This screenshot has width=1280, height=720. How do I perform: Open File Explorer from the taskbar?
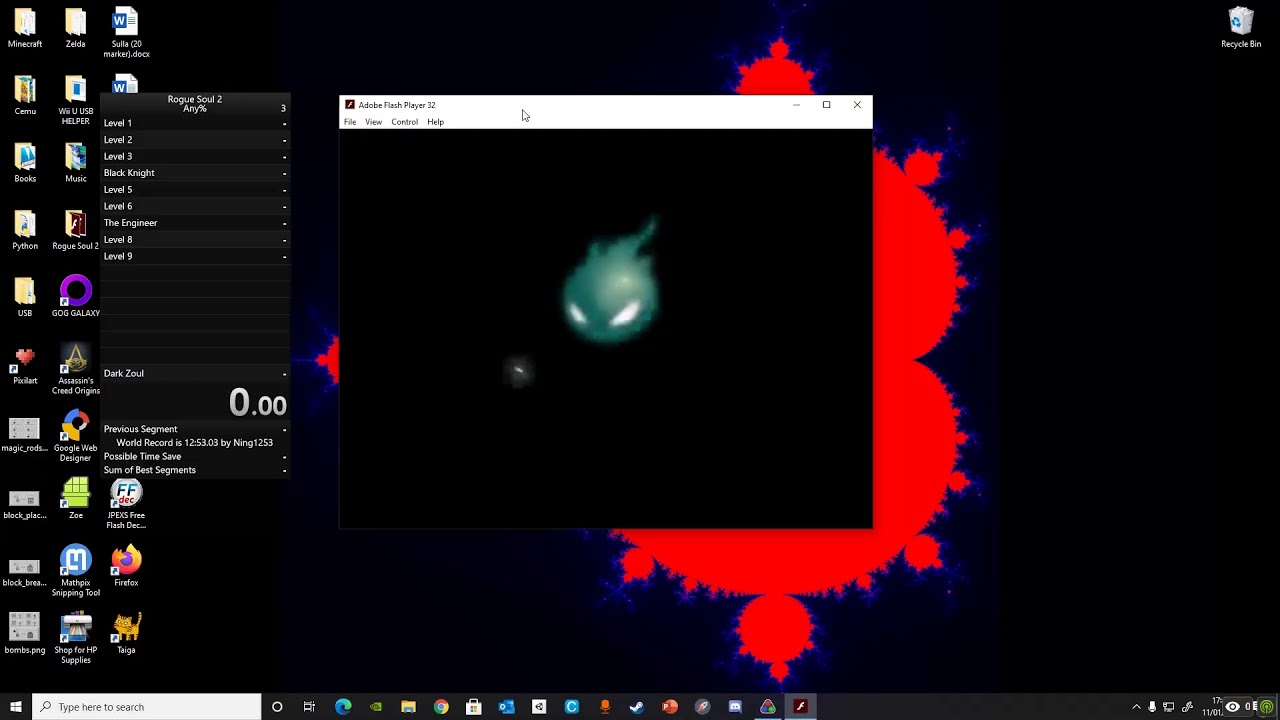[408, 707]
